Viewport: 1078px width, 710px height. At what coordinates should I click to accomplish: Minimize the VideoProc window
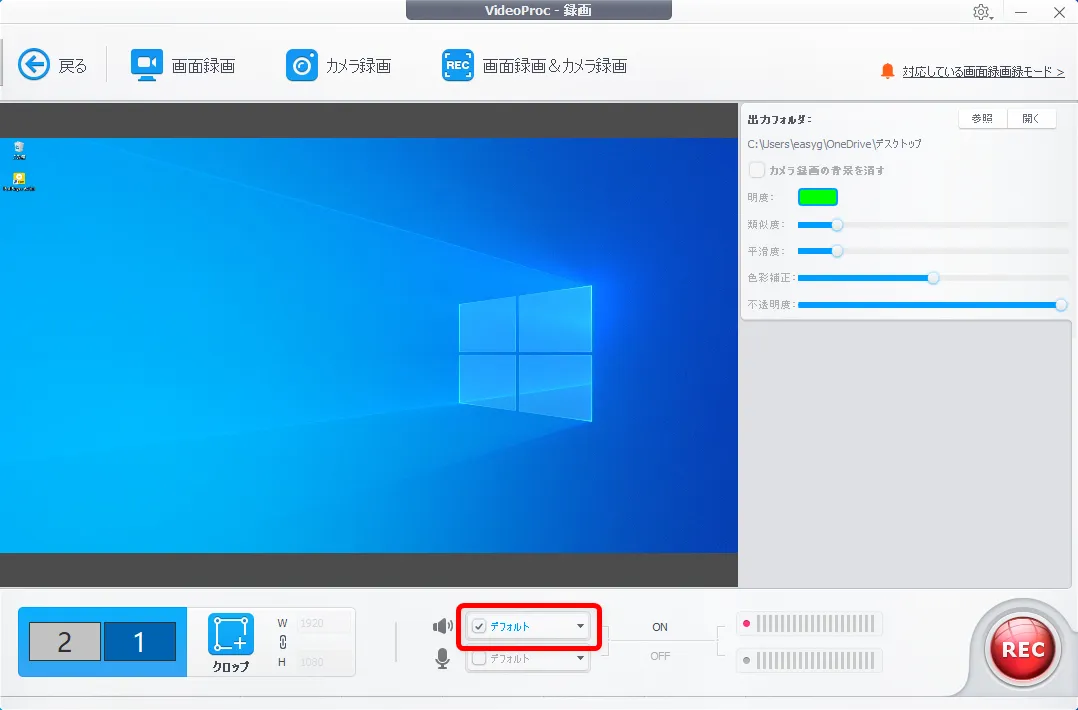click(x=1021, y=12)
